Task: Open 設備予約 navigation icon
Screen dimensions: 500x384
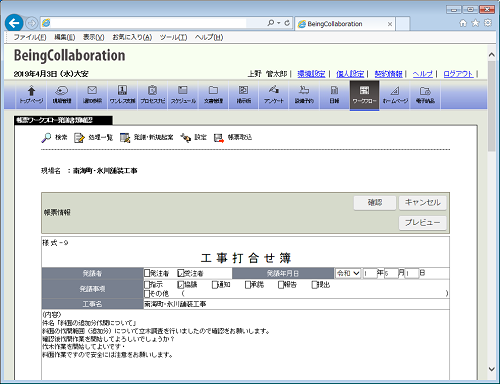Action: (x=304, y=95)
